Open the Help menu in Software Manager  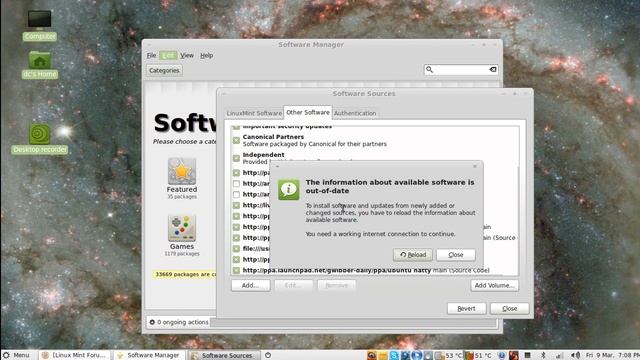point(207,56)
